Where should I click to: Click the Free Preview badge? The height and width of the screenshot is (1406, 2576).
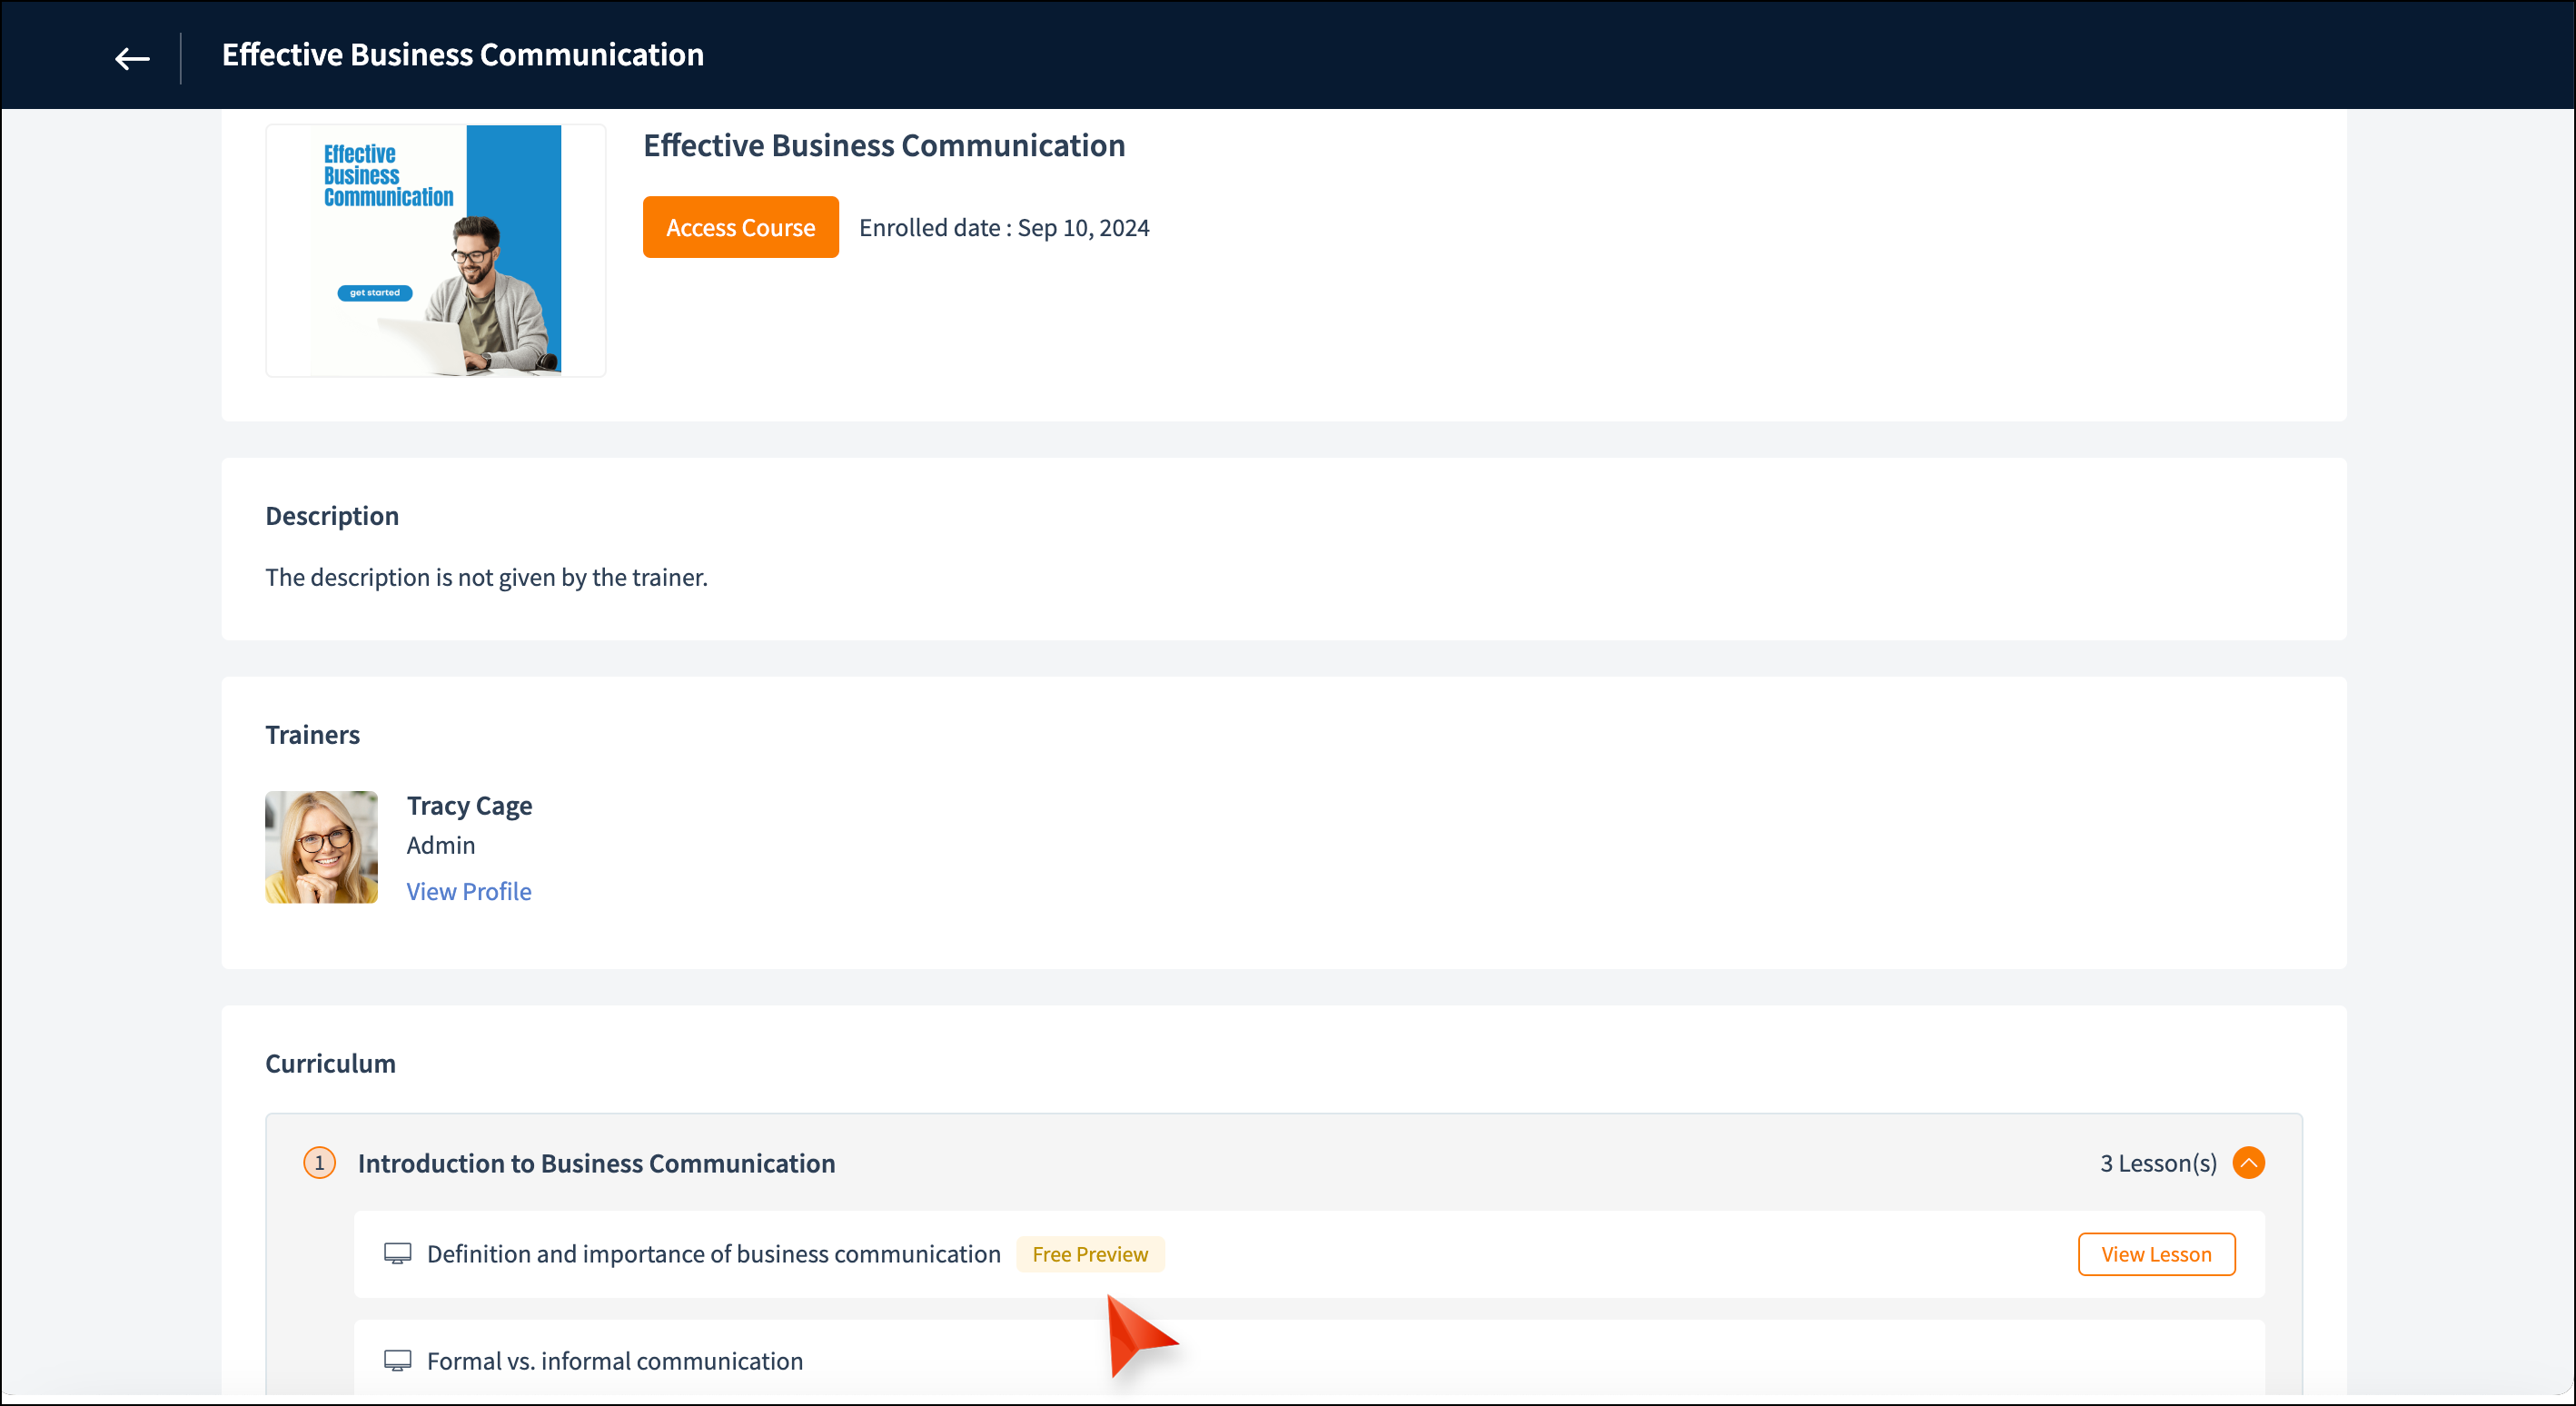pyautogui.click(x=1089, y=1254)
